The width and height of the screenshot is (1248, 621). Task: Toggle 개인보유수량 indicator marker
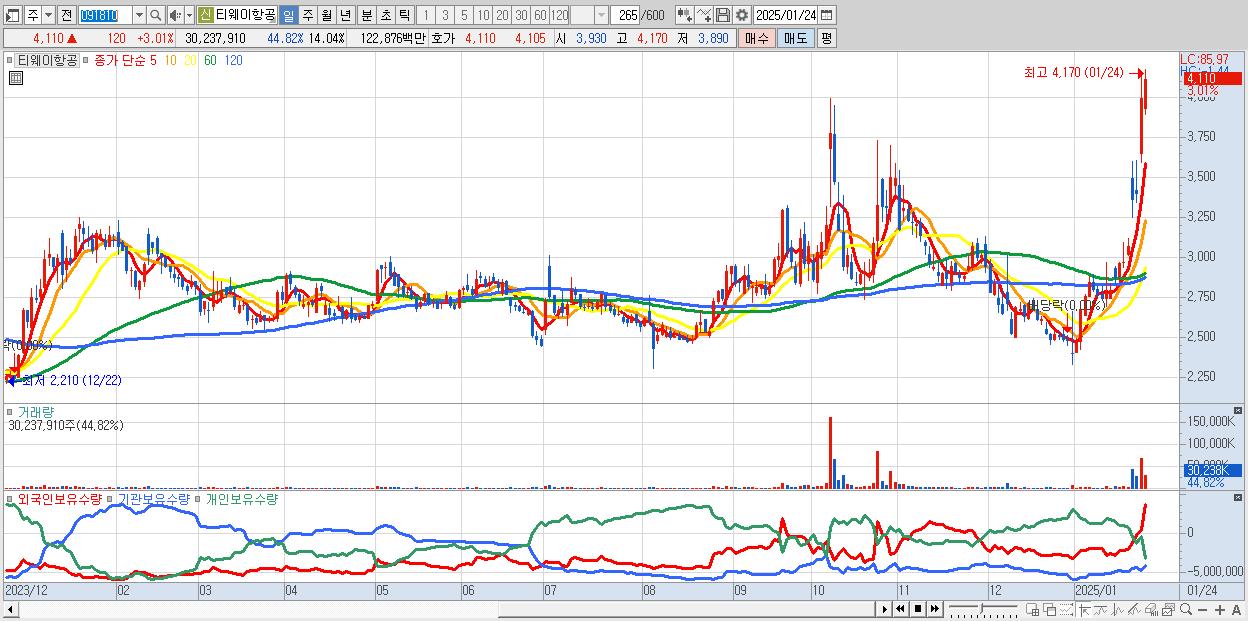[x=198, y=498]
